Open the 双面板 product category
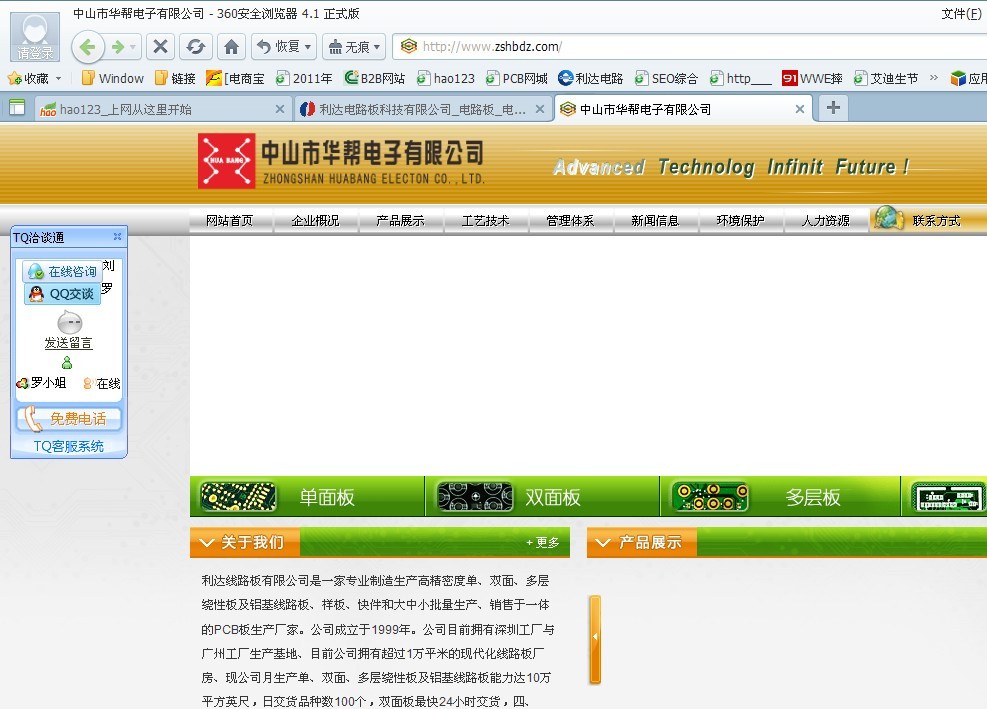 543,497
